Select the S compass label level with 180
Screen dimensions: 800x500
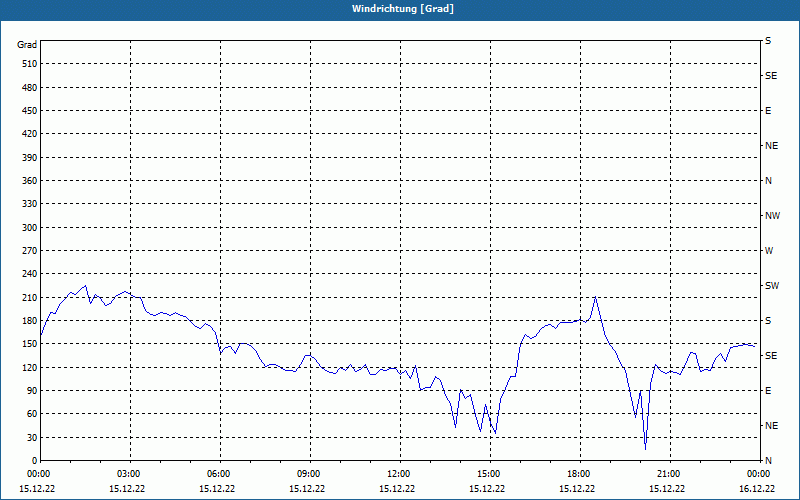[768, 321]
